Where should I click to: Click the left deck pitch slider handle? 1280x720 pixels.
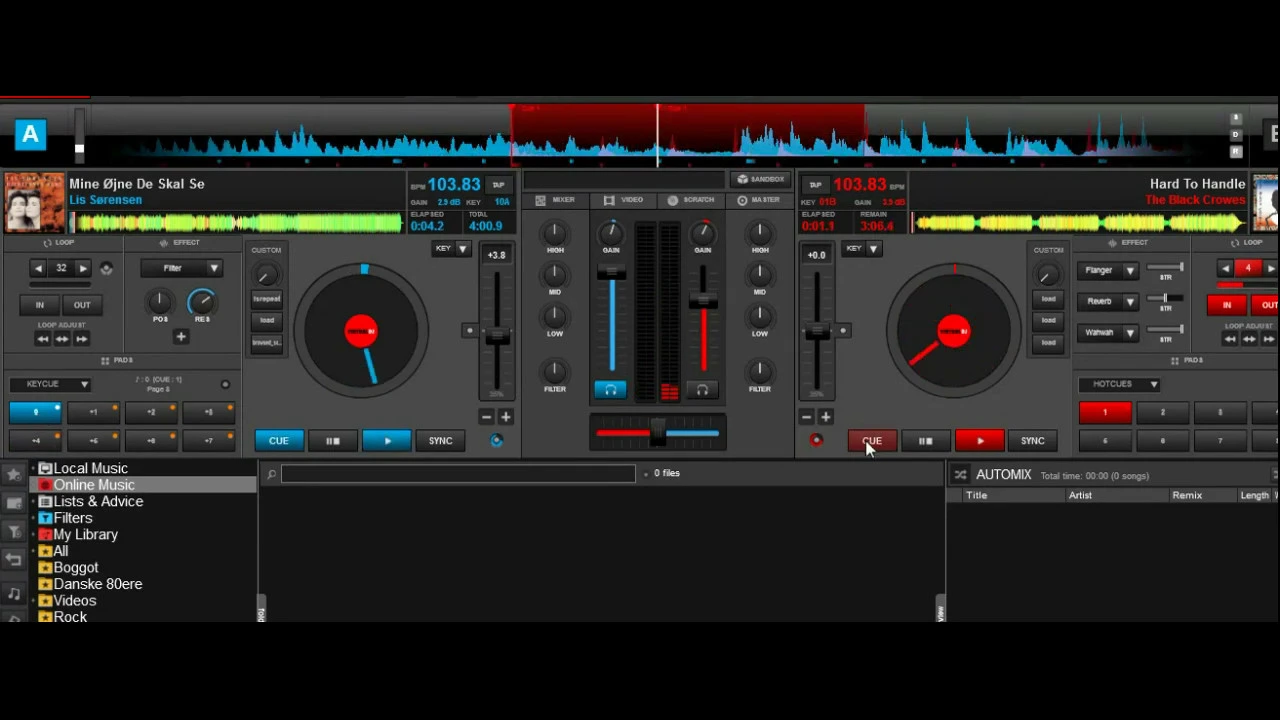pos(496,339)
